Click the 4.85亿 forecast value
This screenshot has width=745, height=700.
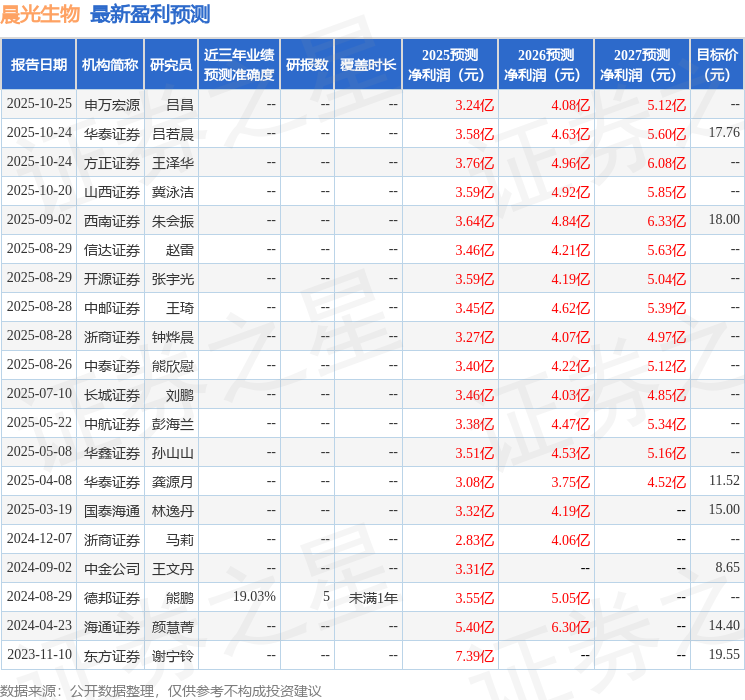pos(667,395)
